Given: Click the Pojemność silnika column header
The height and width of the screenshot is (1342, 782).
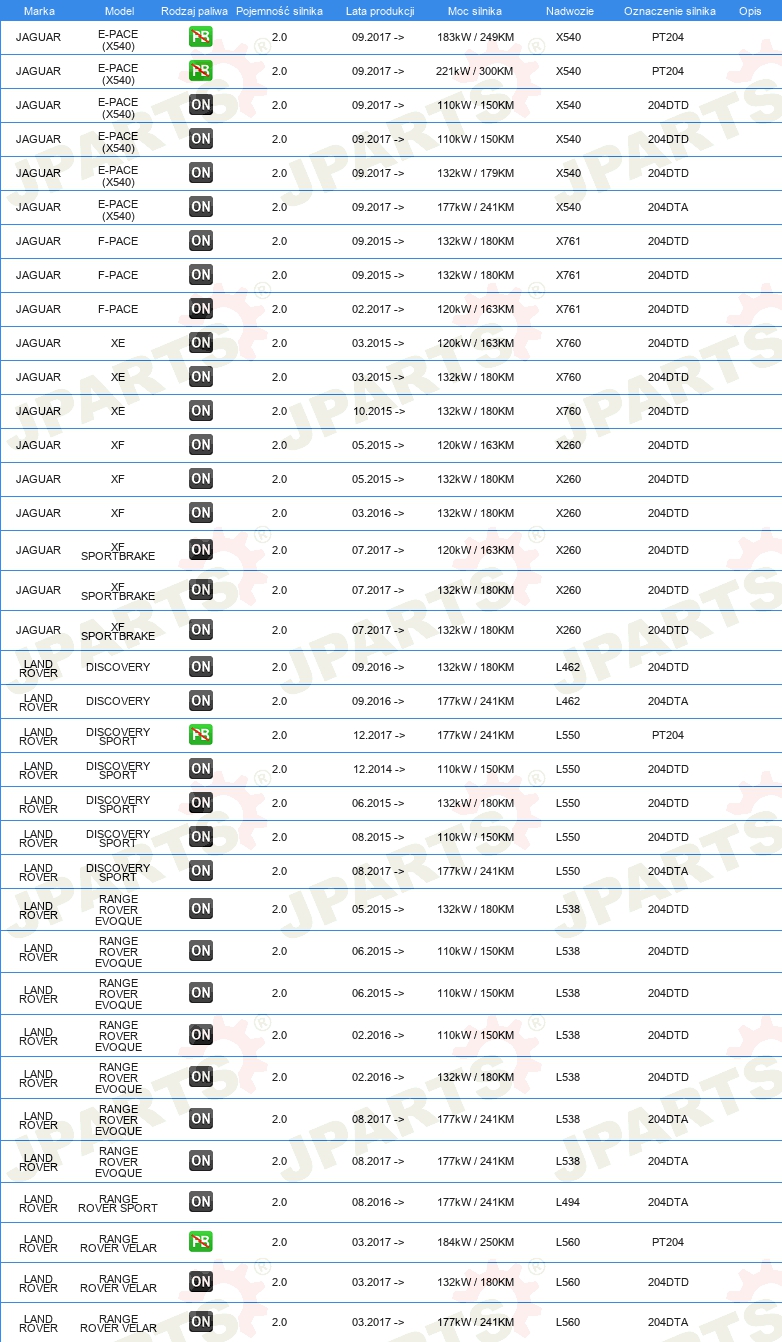Looking at the screenshot, I should tap(279, 11).
